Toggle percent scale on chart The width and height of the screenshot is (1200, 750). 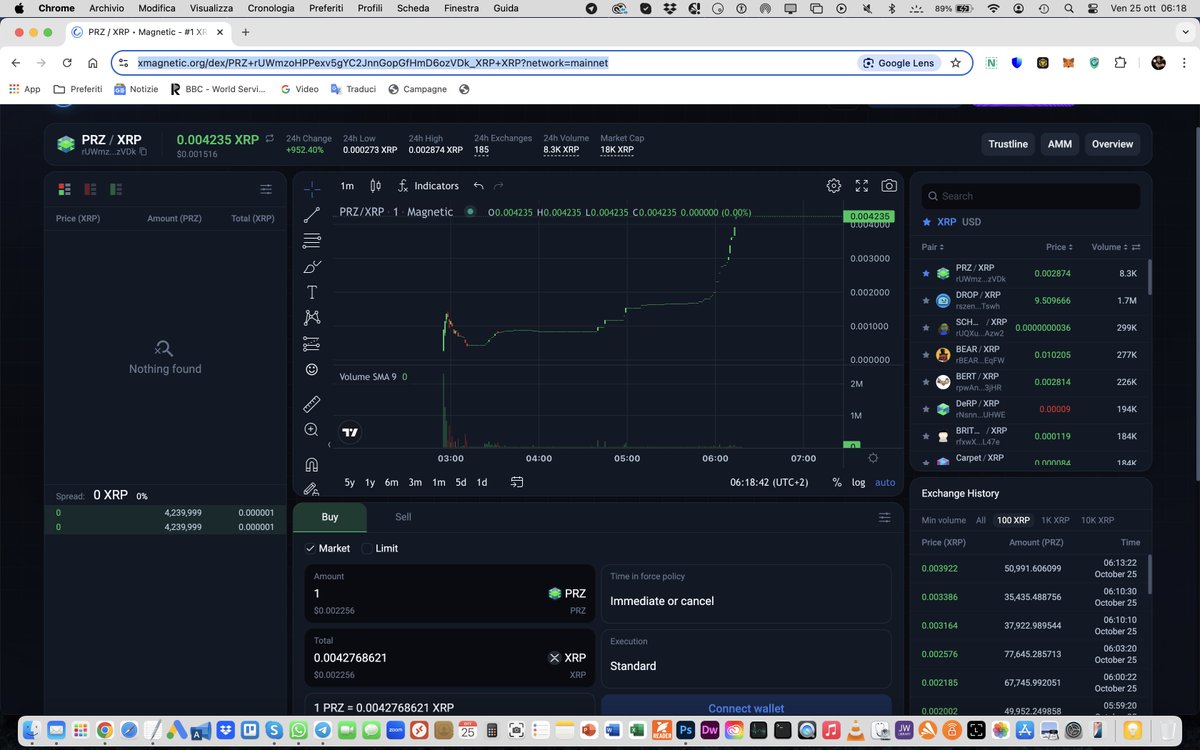pyautogui.click(x=836, y=482)
